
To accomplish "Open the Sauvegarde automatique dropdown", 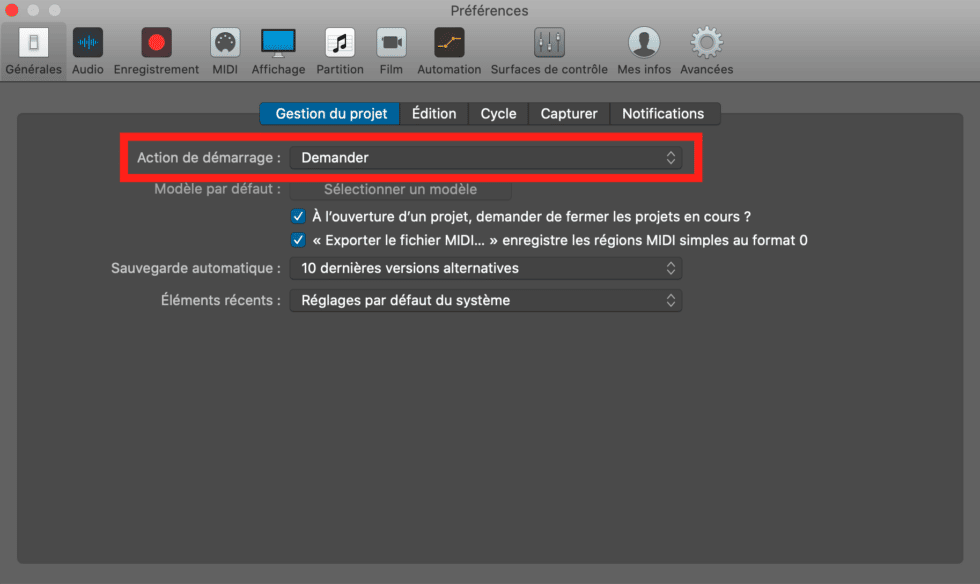I will click(x=486, y=268).
